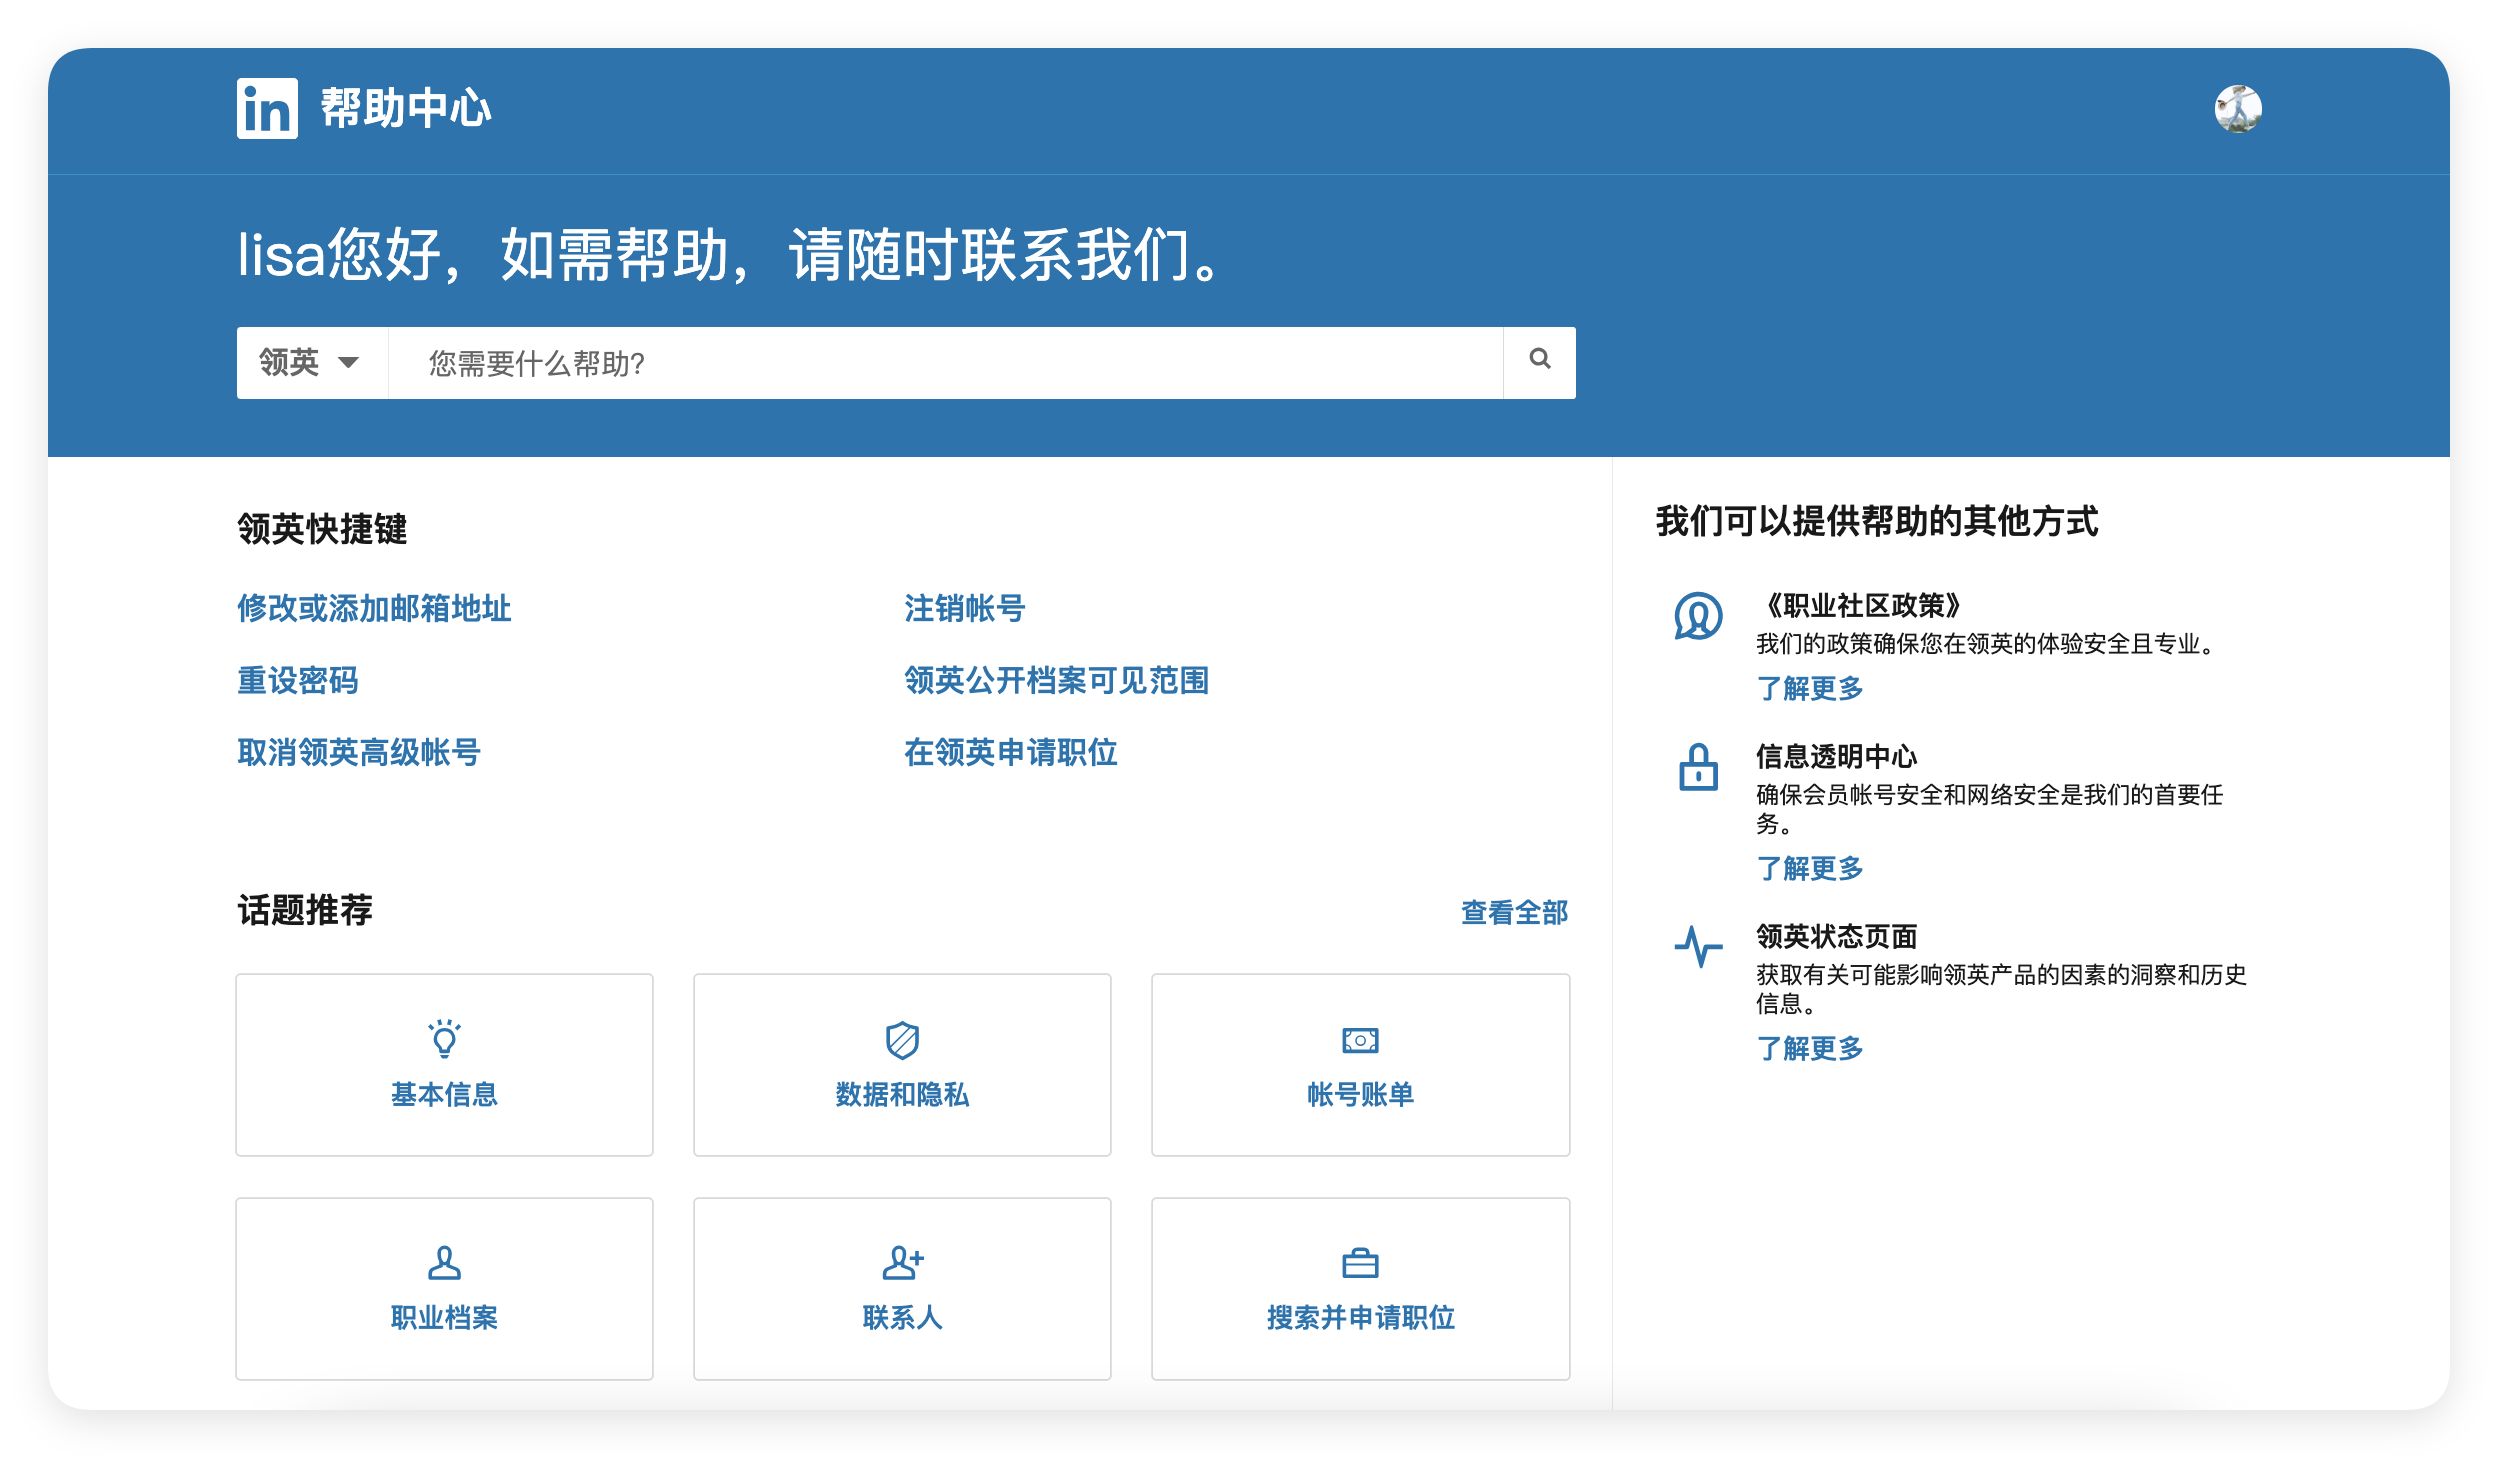This screenshot has height=1458, width=2498.
Task: Click the pulse icon for 领英状态页面
Action: (1698, 946)
